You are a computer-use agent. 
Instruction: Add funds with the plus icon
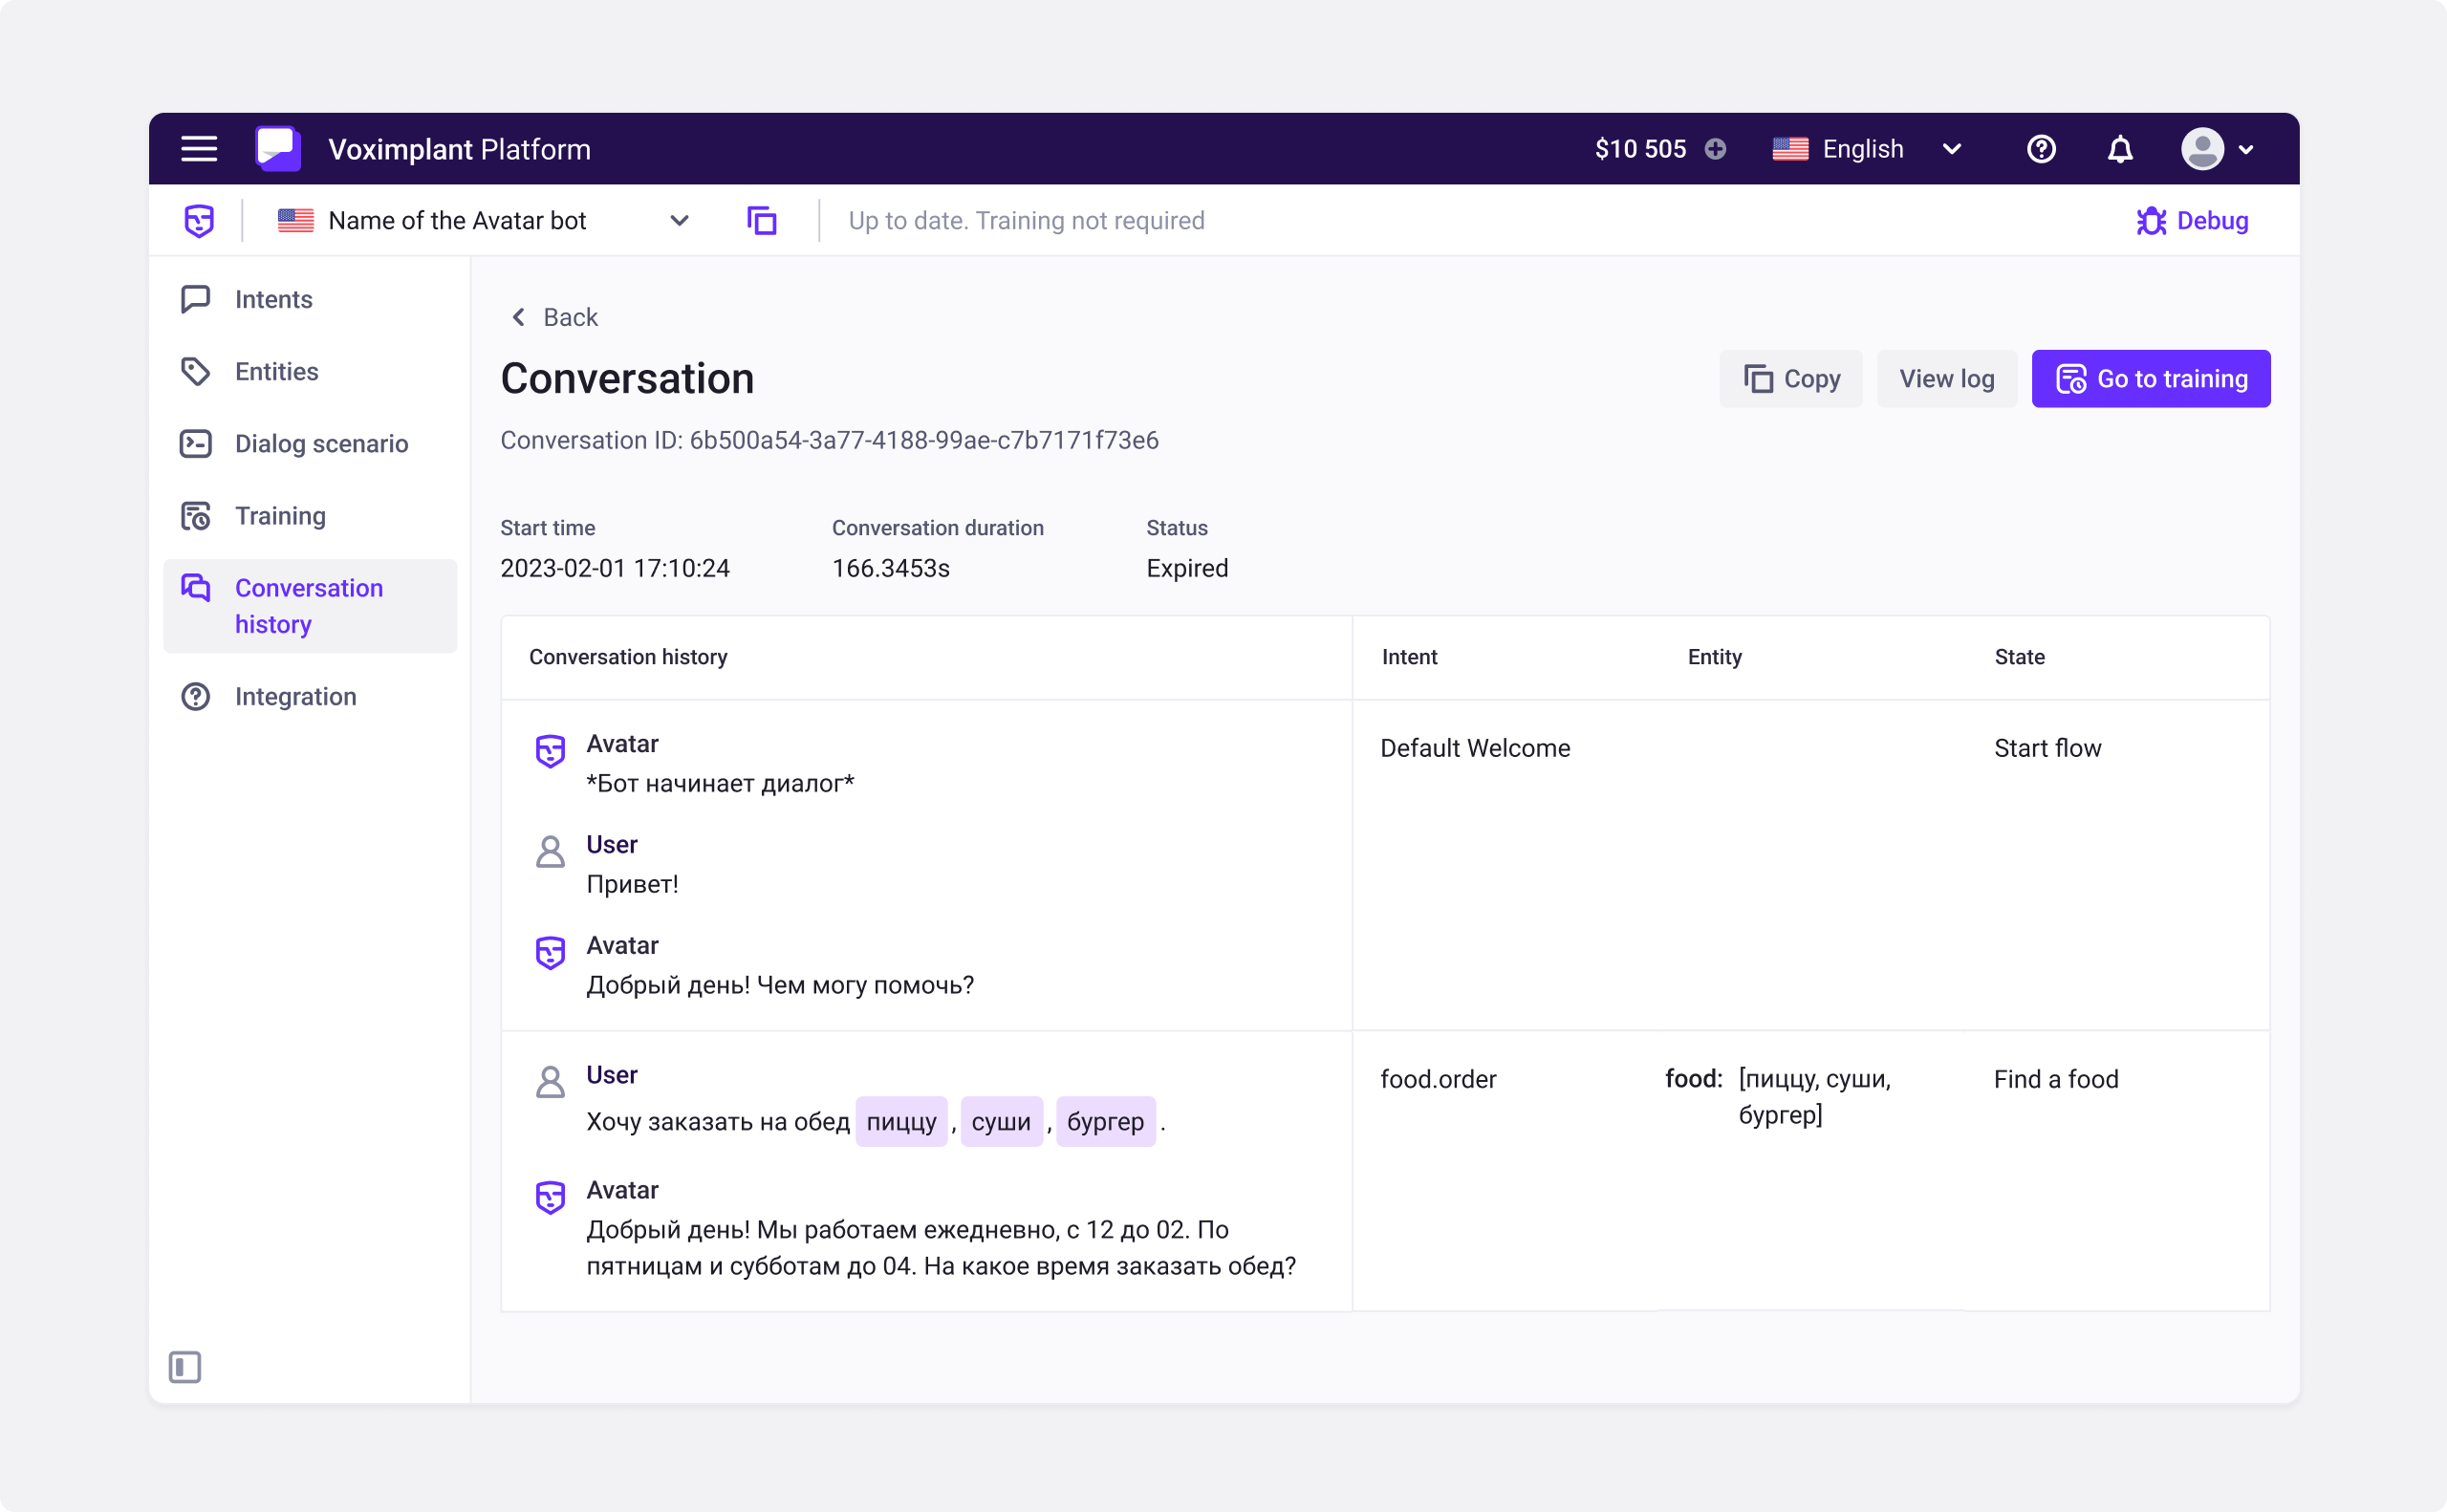pos(1715,149)
